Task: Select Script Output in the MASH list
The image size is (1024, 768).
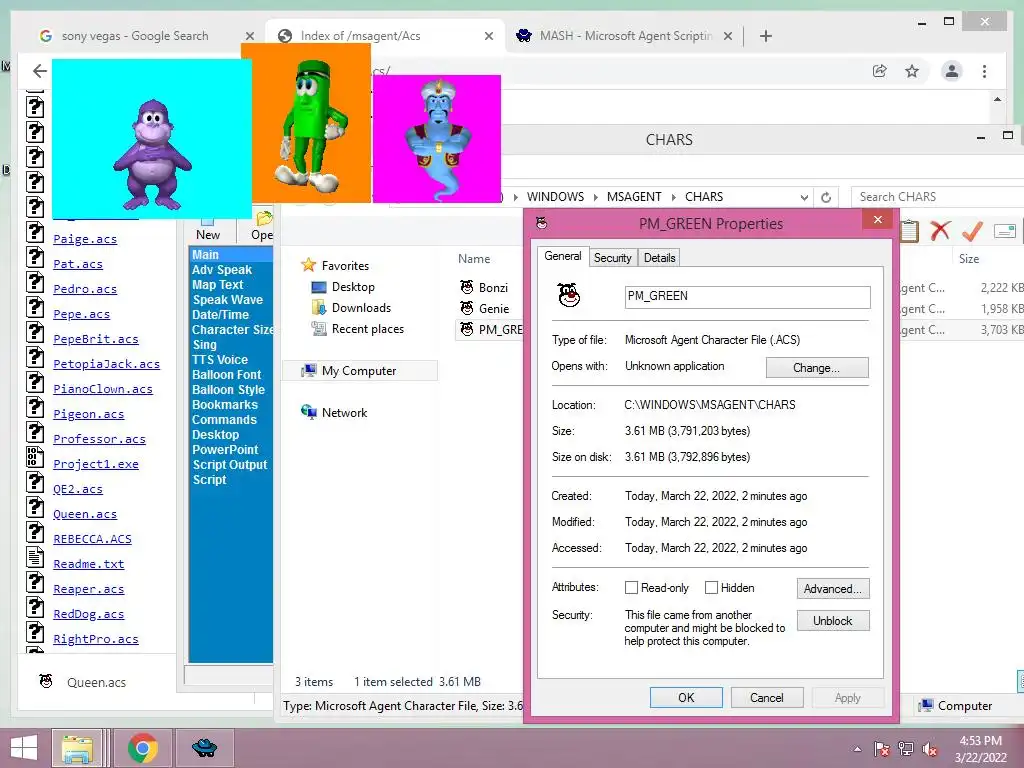Action: 231,465
